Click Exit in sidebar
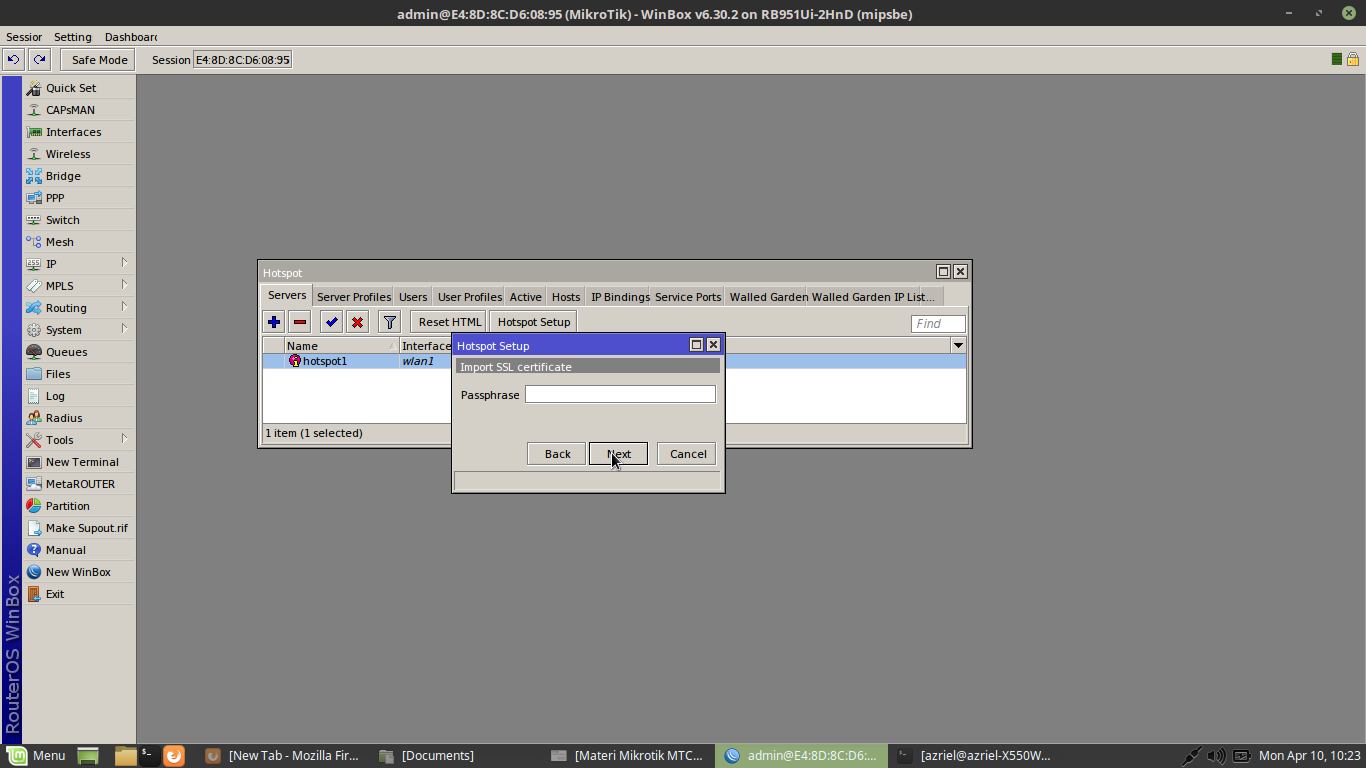This screenshot has height=768, width=1366. click(79, 594)
